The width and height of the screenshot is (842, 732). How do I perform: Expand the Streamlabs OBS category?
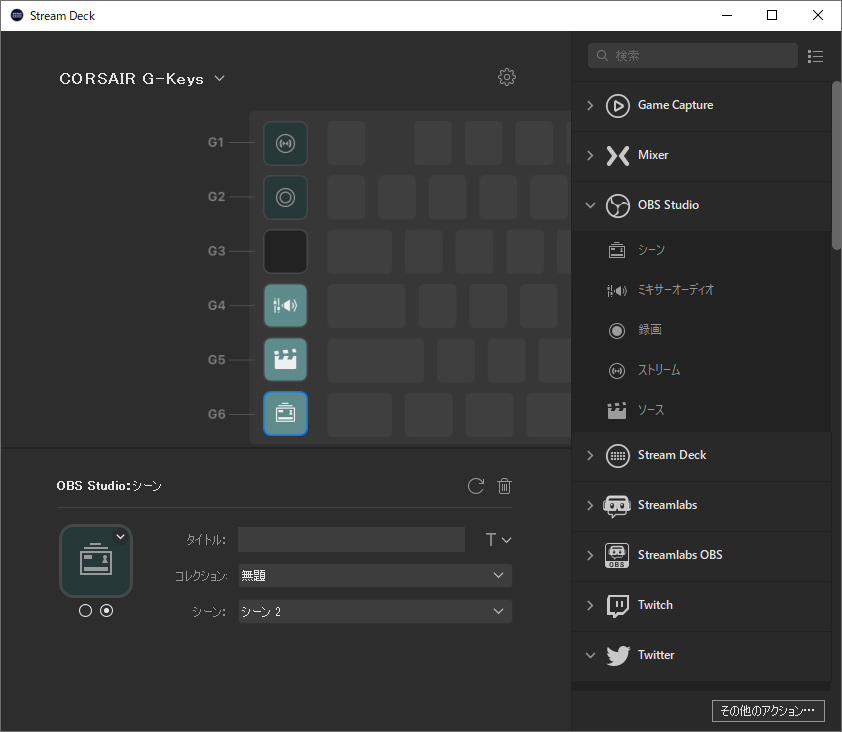(590, 556)
